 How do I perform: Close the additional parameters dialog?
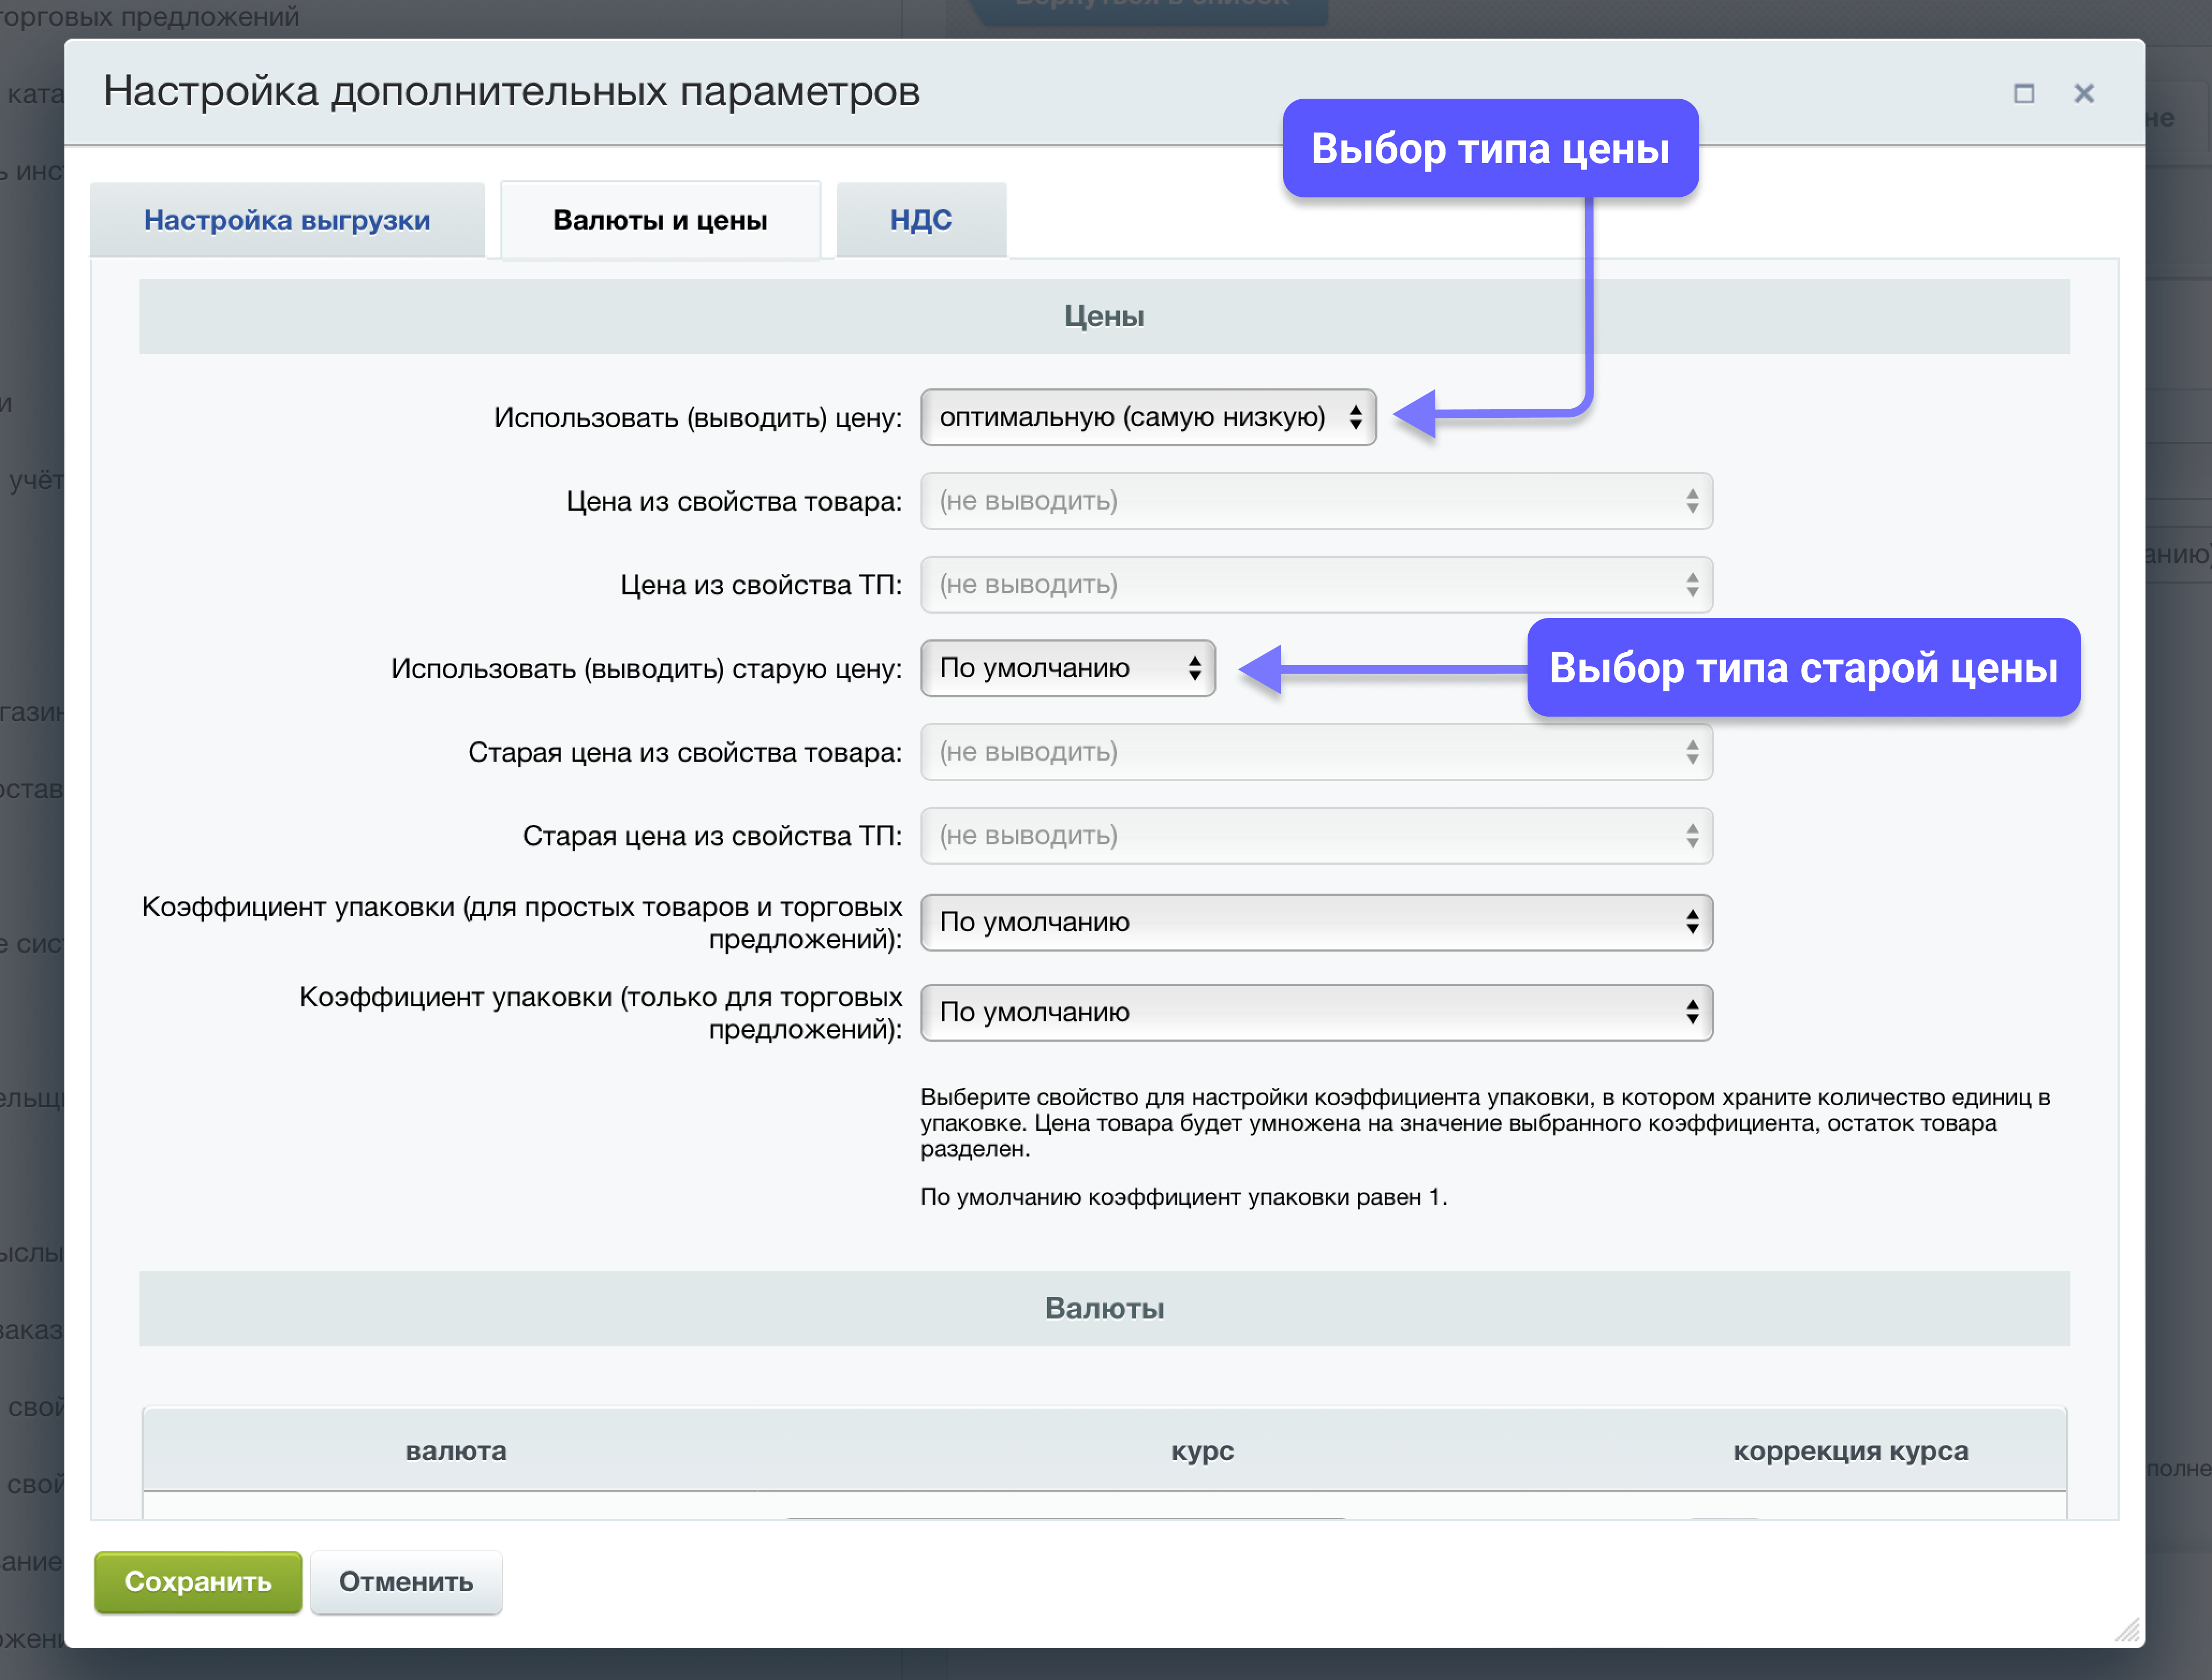point(2083,94)
